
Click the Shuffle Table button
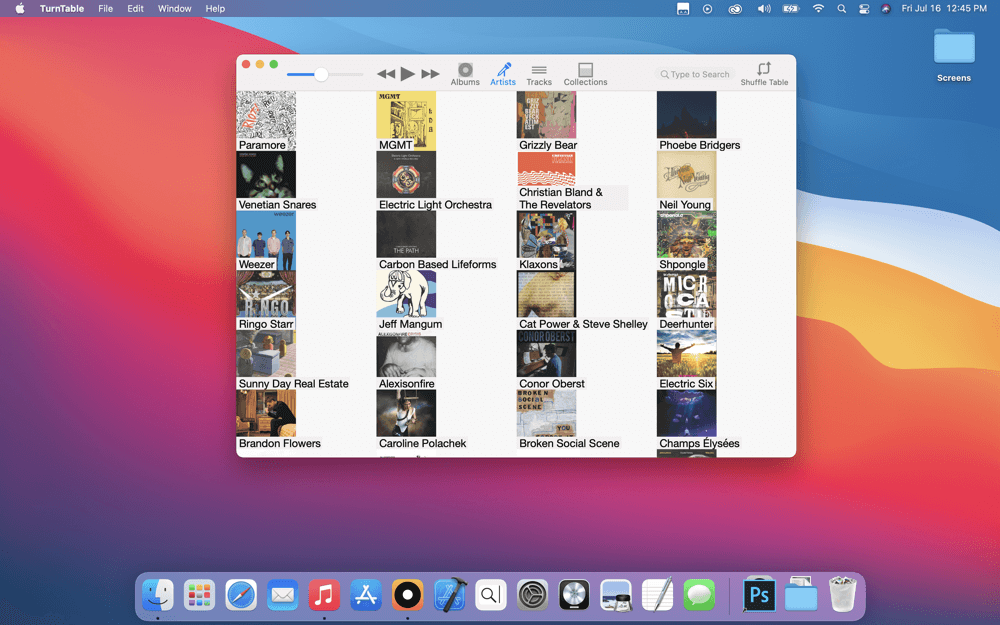(x=764, y=74)
